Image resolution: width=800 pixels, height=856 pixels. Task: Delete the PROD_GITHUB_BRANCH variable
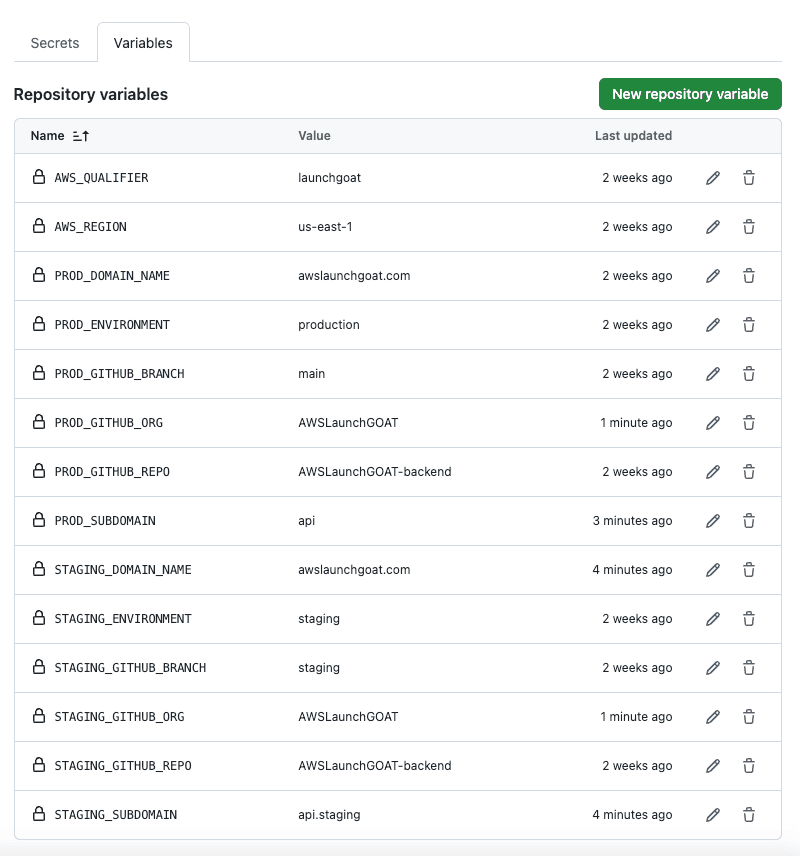tap(749, 374)
